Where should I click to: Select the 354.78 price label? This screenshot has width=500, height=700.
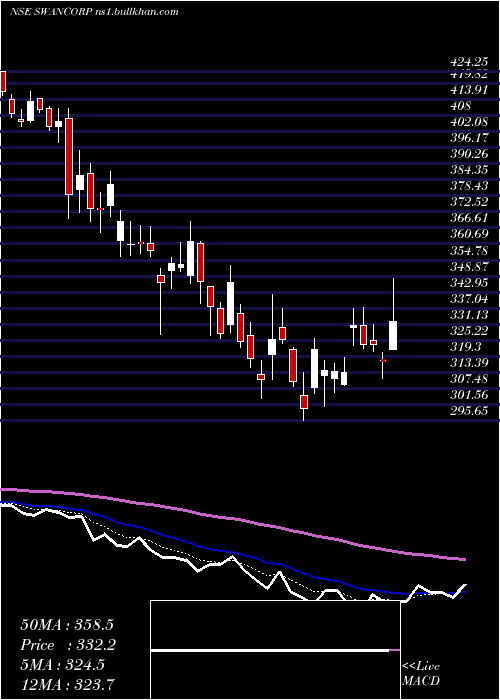469,250
